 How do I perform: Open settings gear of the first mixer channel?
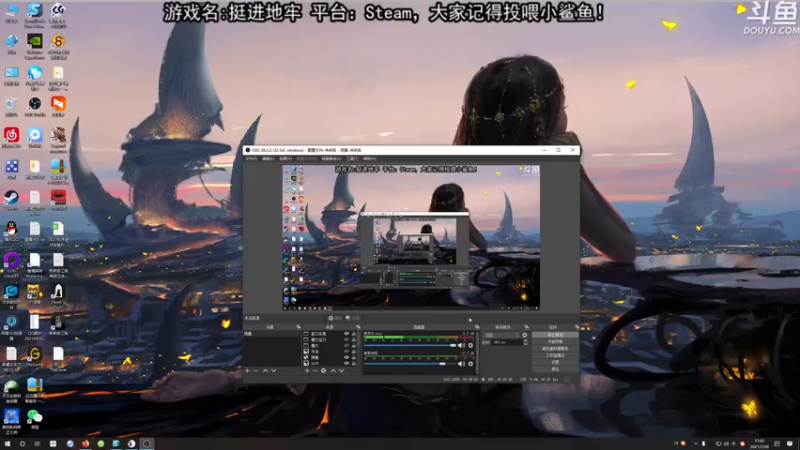470,345
